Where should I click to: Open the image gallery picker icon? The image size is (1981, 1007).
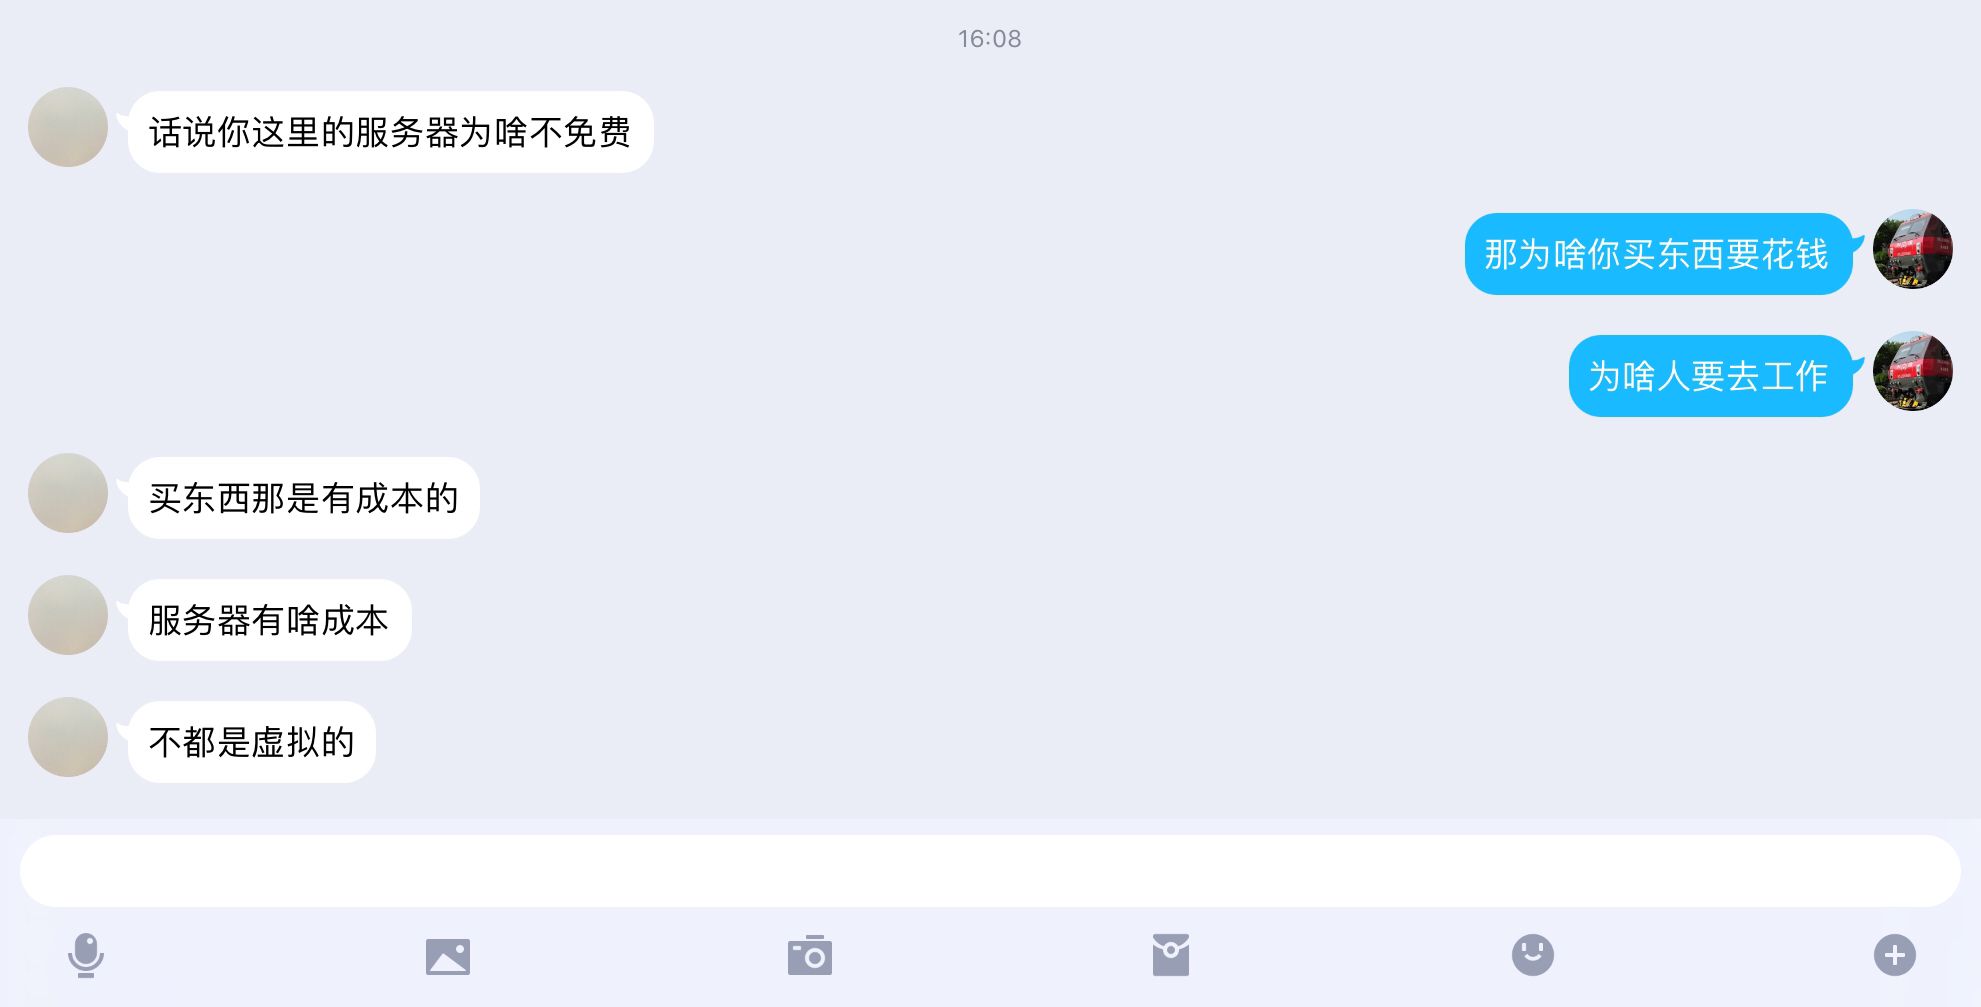(x=447, y=956)
